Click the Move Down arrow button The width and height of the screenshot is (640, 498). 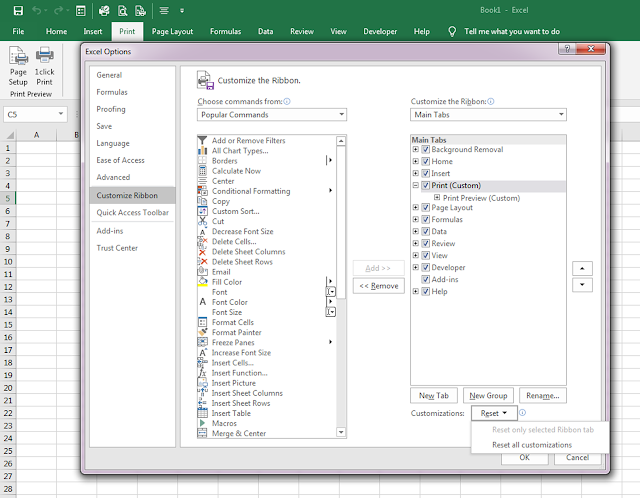point(582,285)
